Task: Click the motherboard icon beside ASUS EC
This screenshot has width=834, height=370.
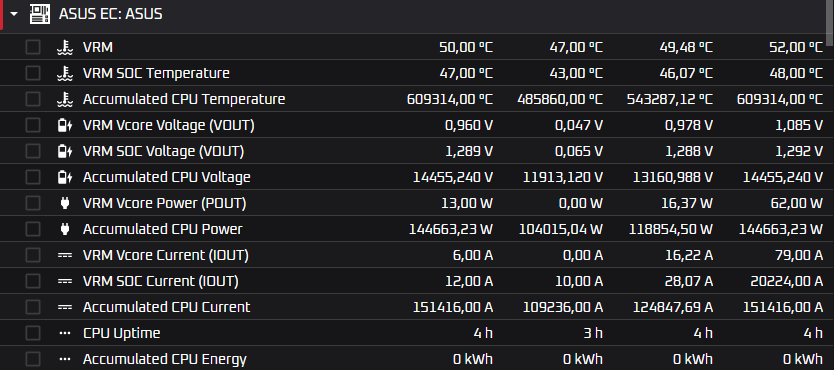Action: (40, 14)
